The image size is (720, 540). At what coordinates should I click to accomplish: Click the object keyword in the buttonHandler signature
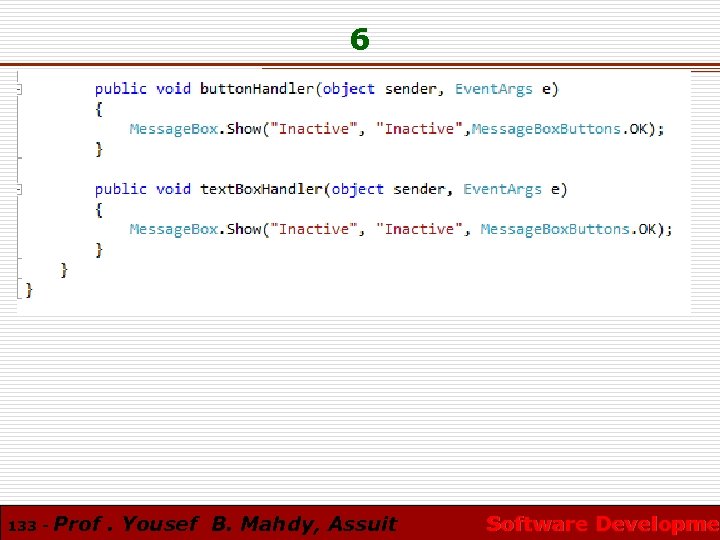pyautogui.click(x=349, y=89)
